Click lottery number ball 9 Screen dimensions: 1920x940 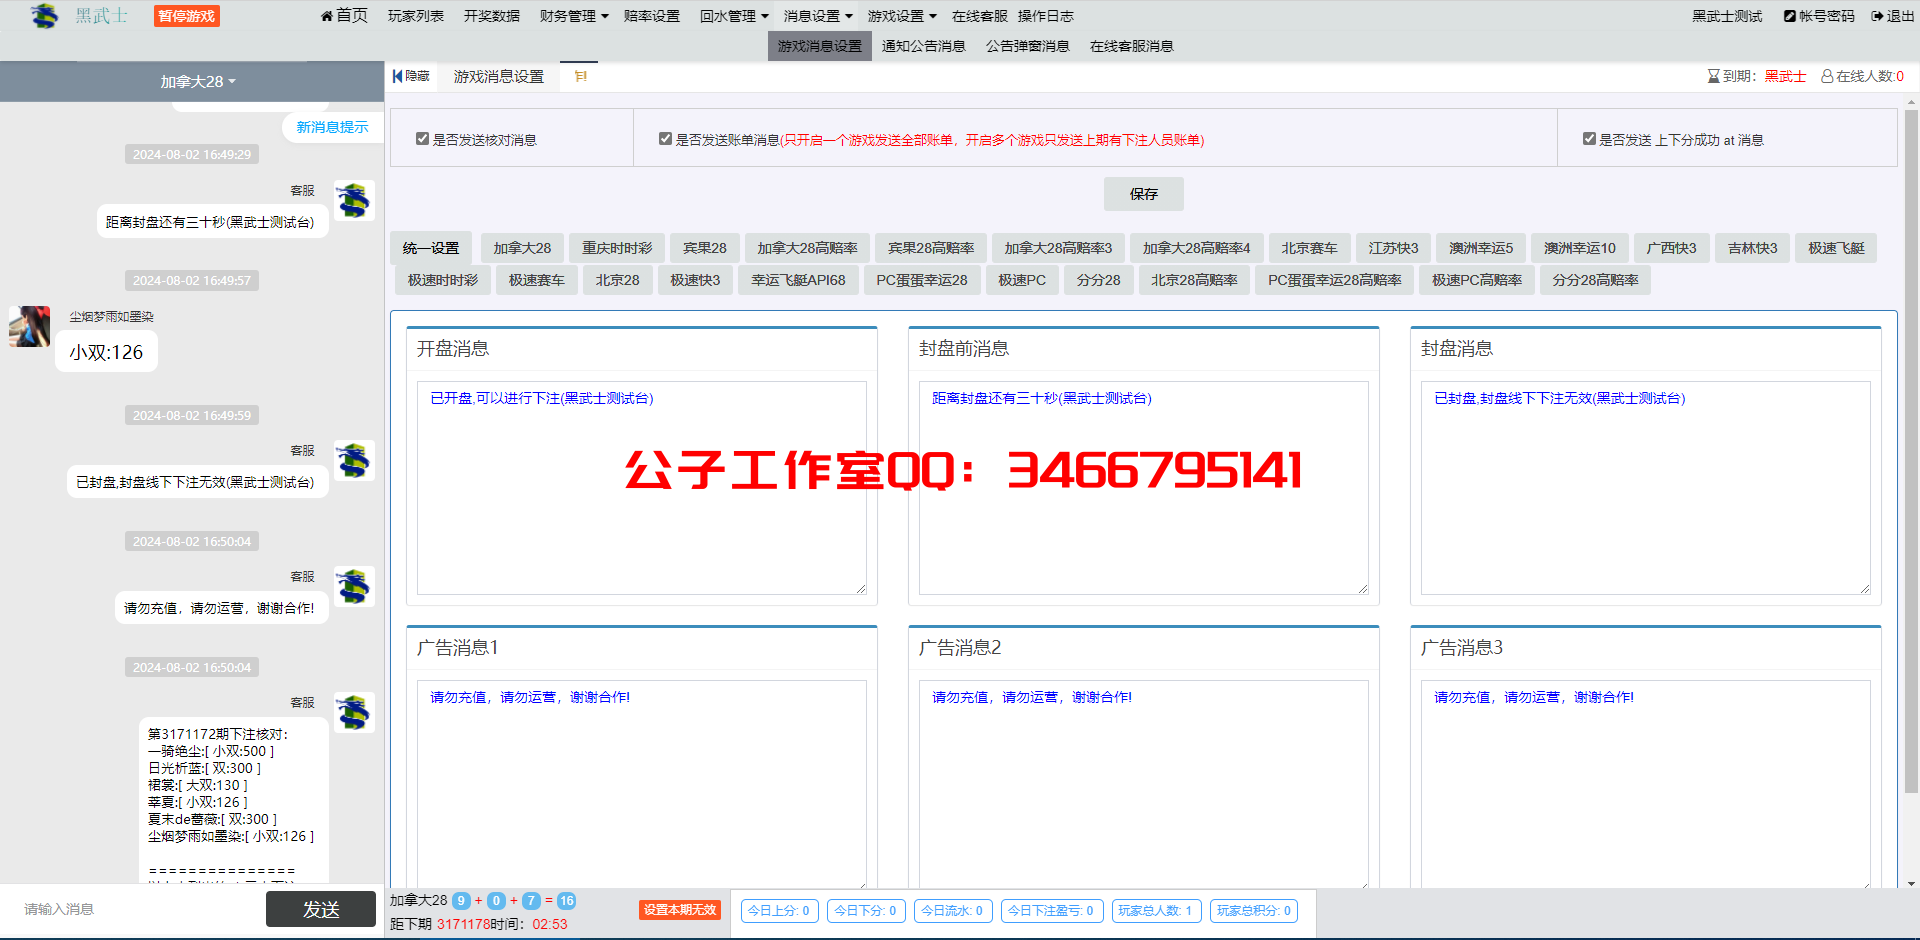point(461,901)
